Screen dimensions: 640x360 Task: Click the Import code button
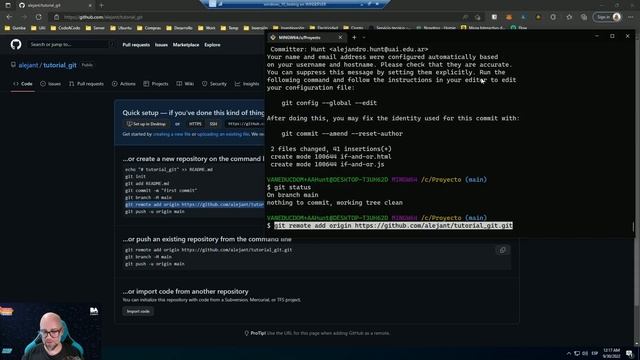pos(138,311)
